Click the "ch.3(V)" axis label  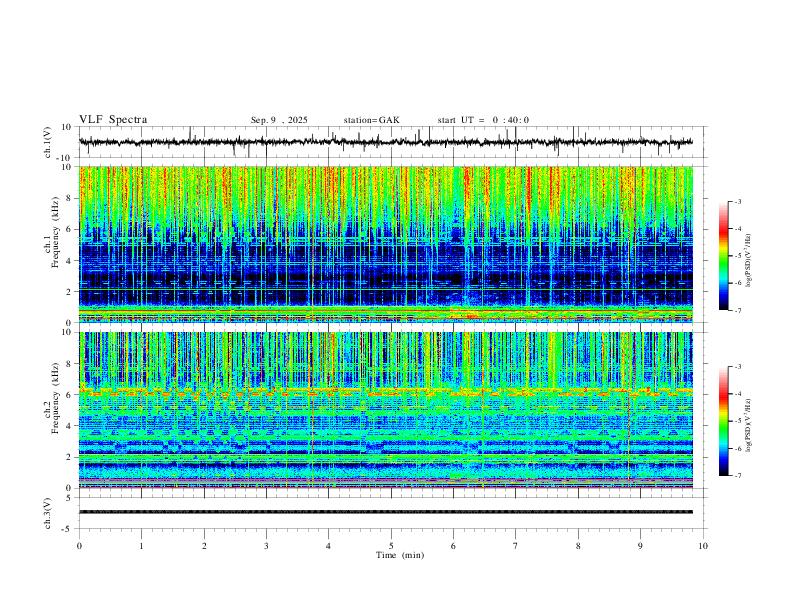pyautogui.click(x=48, y=513)
